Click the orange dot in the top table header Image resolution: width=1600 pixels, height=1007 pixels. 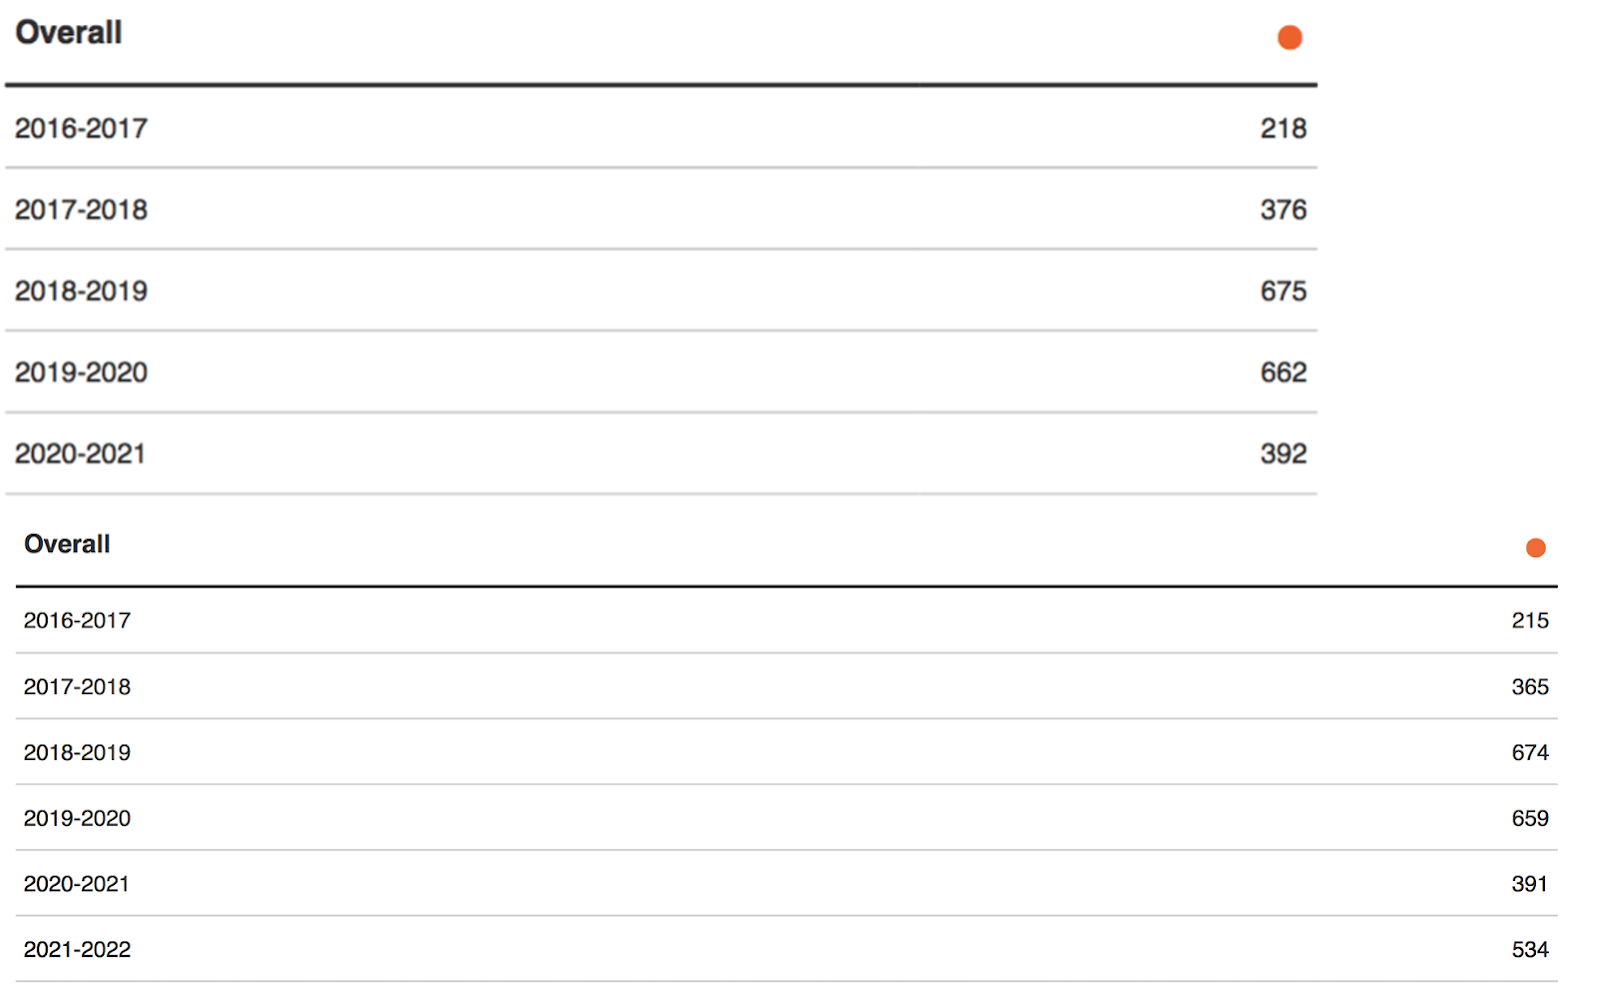pos(1289,38)
